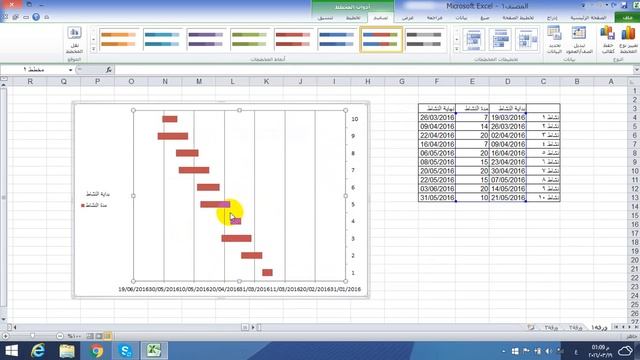Open the Name Box dropdown arrow
Viewport: 640px width, 360px height.
(70, 70)
